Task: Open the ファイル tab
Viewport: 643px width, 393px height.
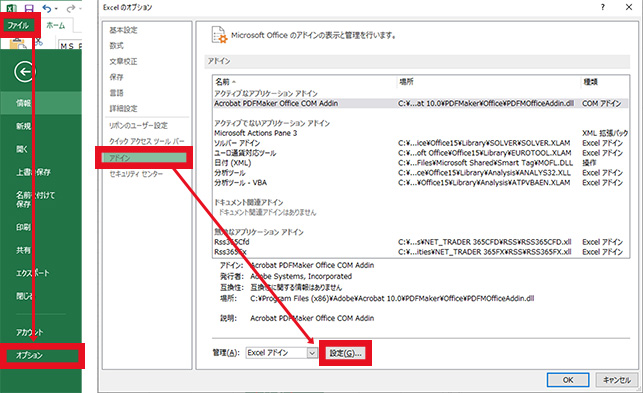Action: tap(18, 25)
